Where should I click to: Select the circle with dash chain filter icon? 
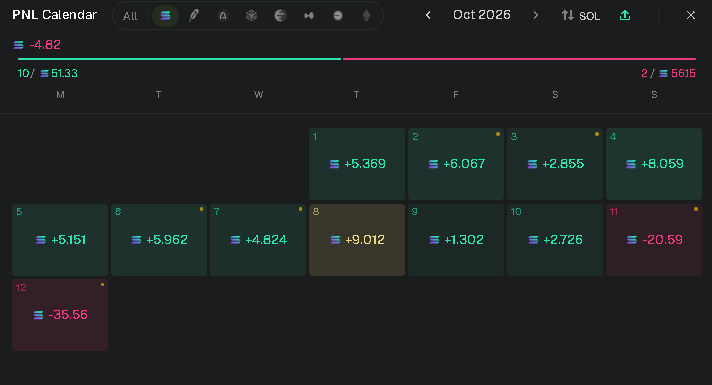pyautogui.click(x=337, y=16)
